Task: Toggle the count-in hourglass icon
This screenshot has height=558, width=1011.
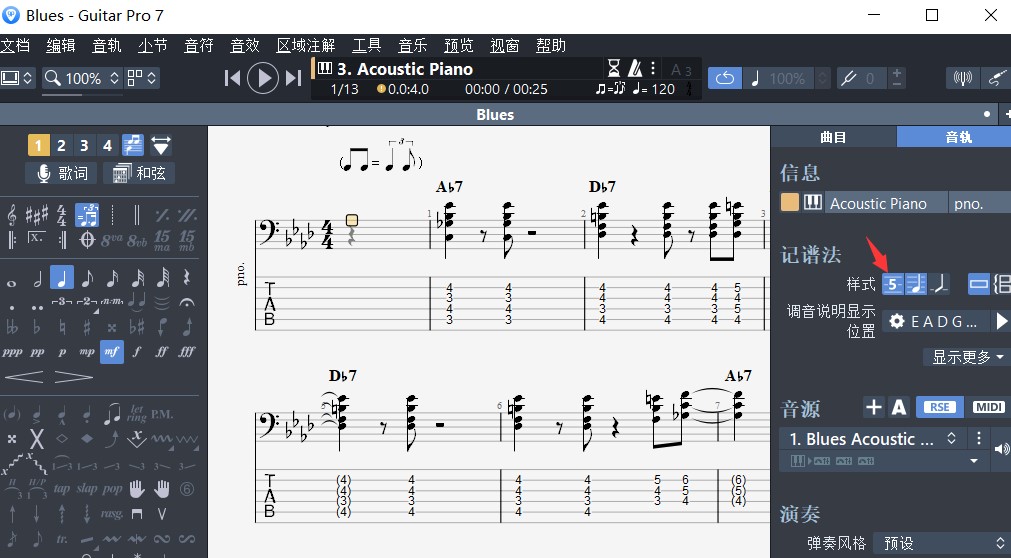Action: coord(614,68)
